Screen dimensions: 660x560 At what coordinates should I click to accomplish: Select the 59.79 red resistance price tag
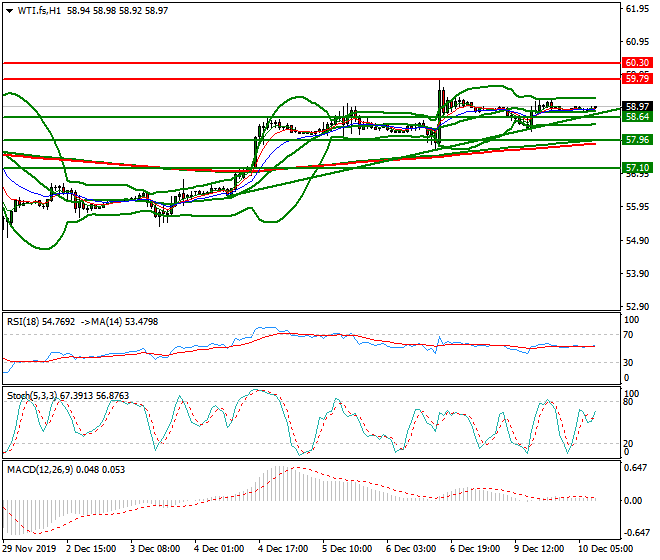click(637, 78)
